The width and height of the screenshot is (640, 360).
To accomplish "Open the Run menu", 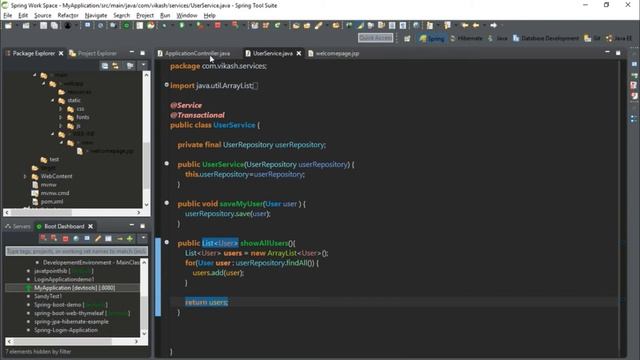I will (165, 16).
